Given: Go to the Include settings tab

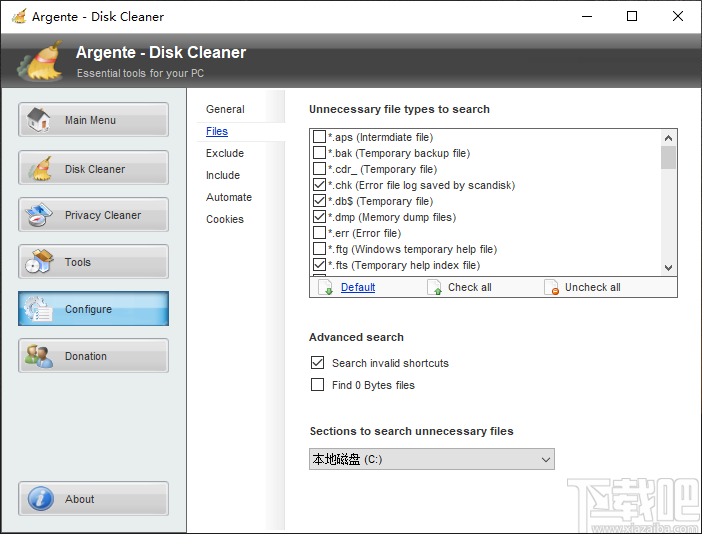Looking at the screenshot, I should pos(223,175).
